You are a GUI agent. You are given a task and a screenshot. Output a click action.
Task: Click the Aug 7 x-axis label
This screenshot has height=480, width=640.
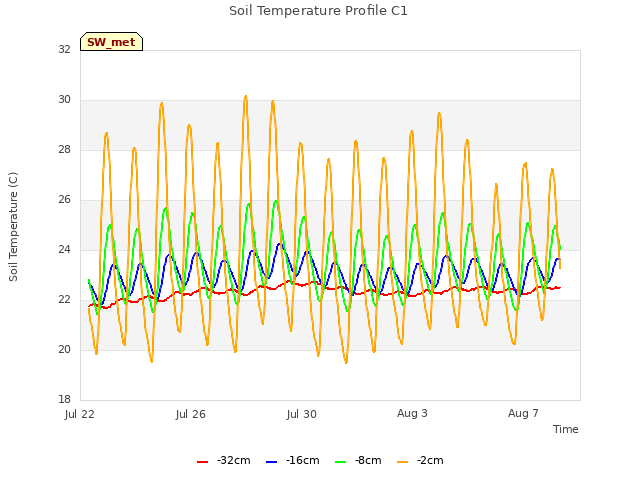click(523, 413)
